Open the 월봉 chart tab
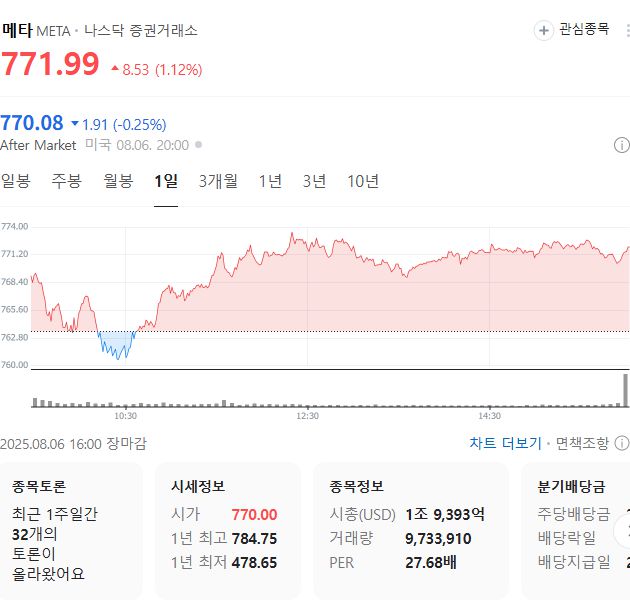This screenshot has width=630, height=600. (118, 181)
